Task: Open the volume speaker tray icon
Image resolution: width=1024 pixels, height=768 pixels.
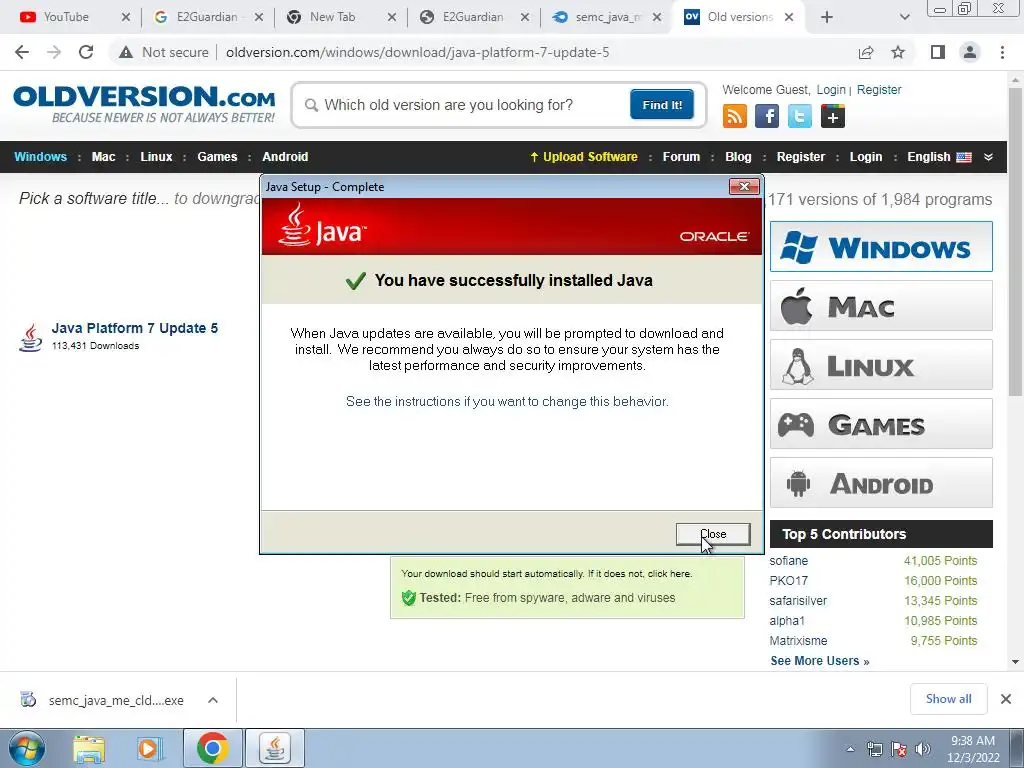Action: tap(923, 749)
